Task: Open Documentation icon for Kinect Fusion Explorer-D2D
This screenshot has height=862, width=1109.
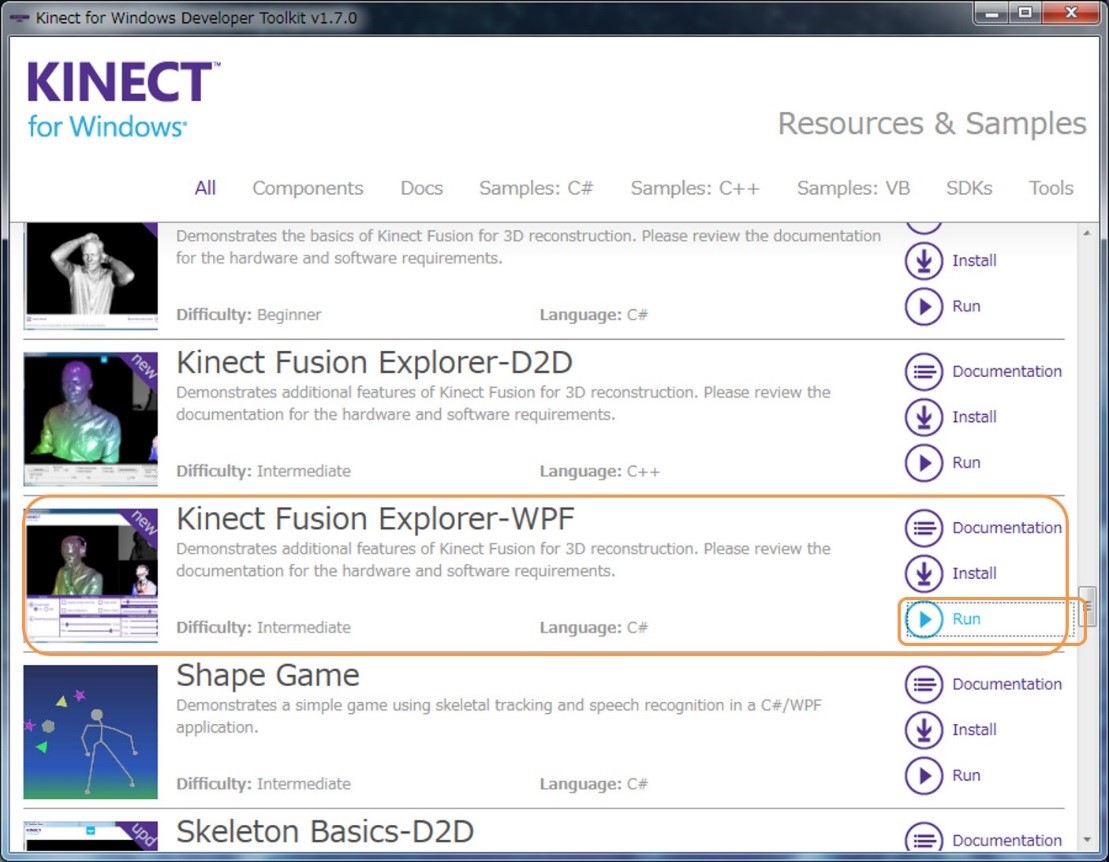Action: coord(924,372)
